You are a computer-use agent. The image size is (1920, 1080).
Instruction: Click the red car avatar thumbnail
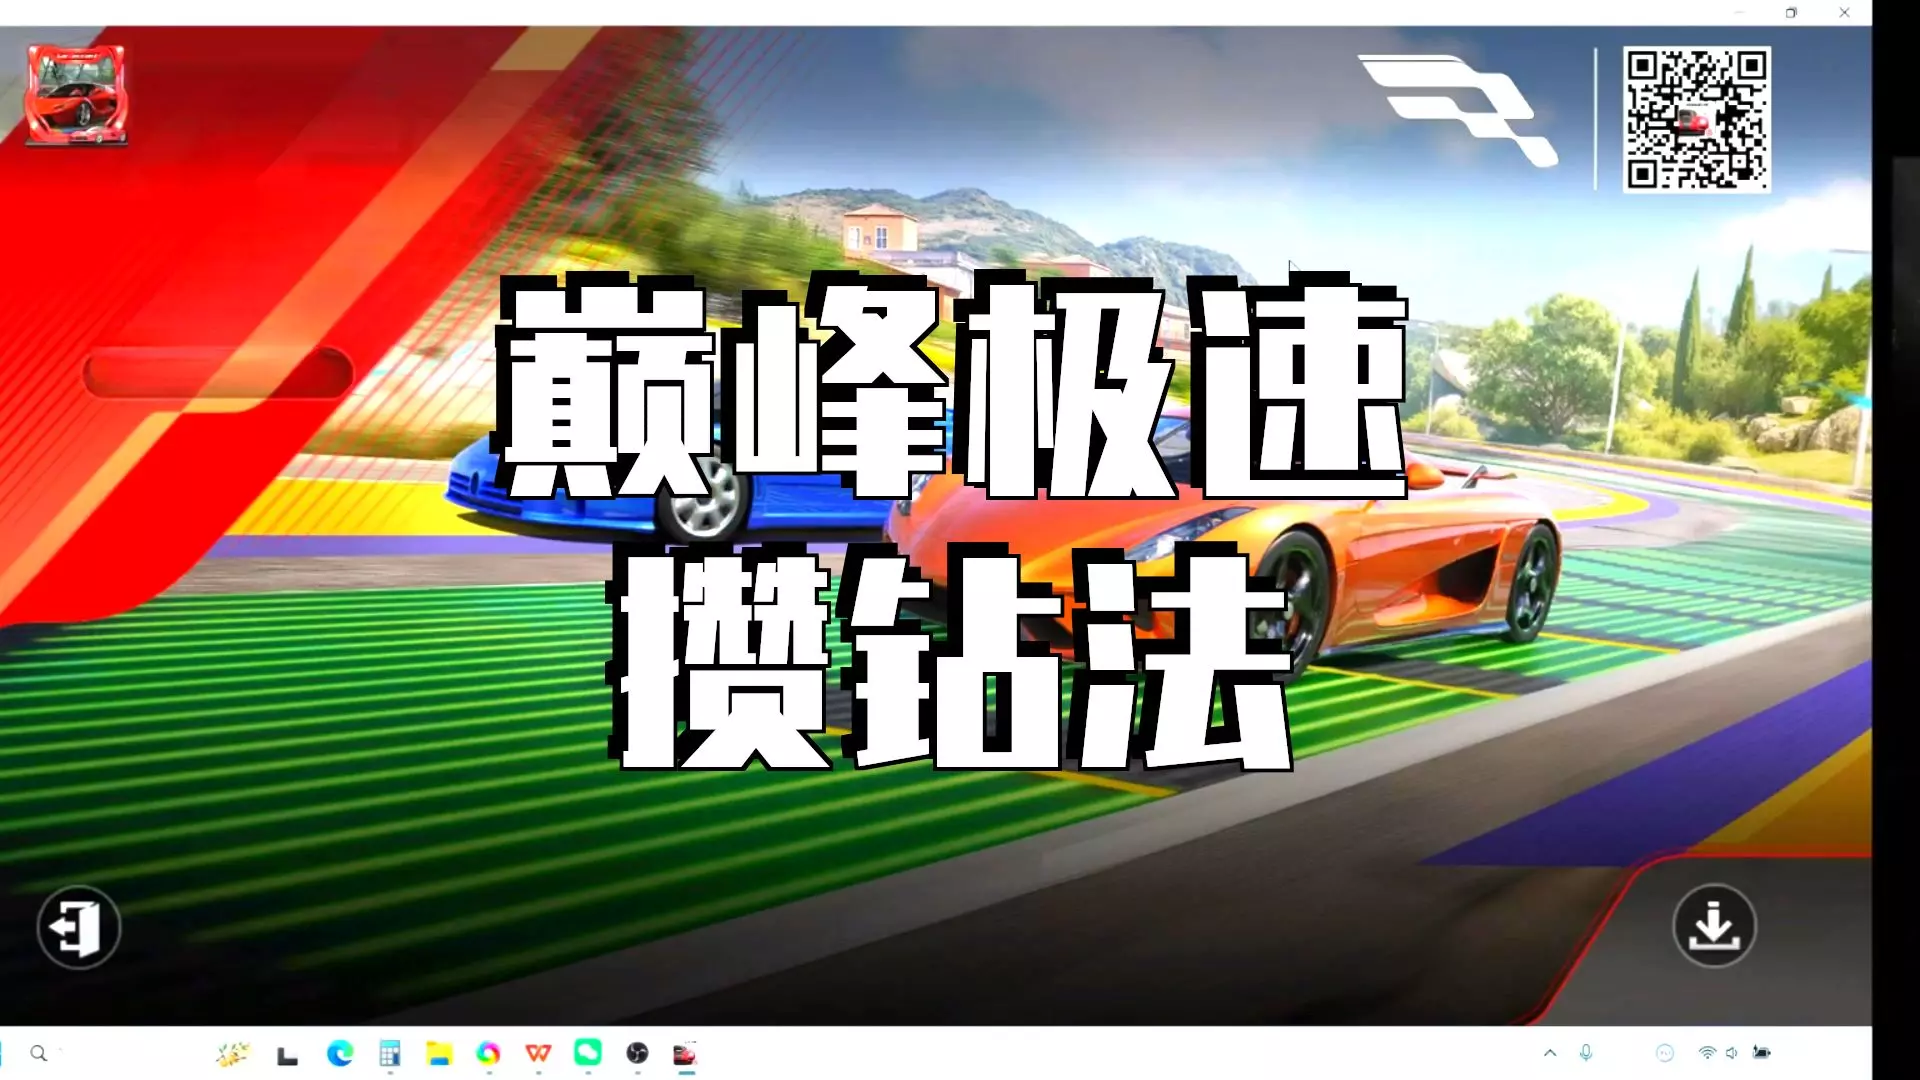pyautogui.click(x=76, y=94)
